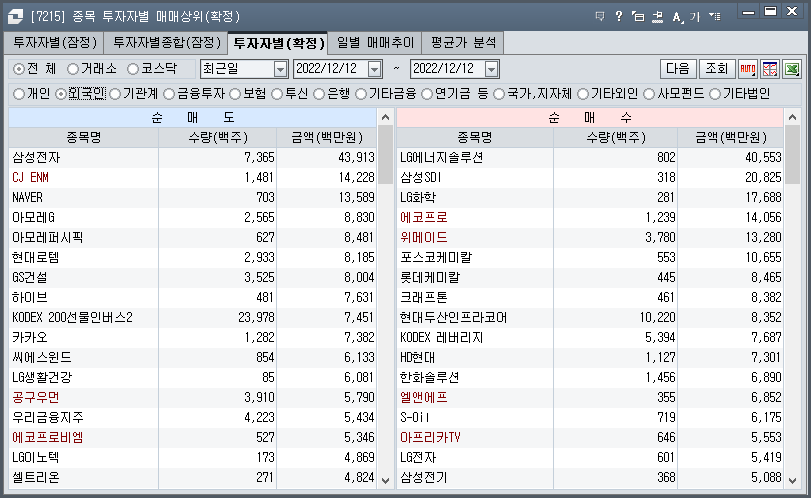
Task: Open help with the question mark icon
Action: [619, 17]
